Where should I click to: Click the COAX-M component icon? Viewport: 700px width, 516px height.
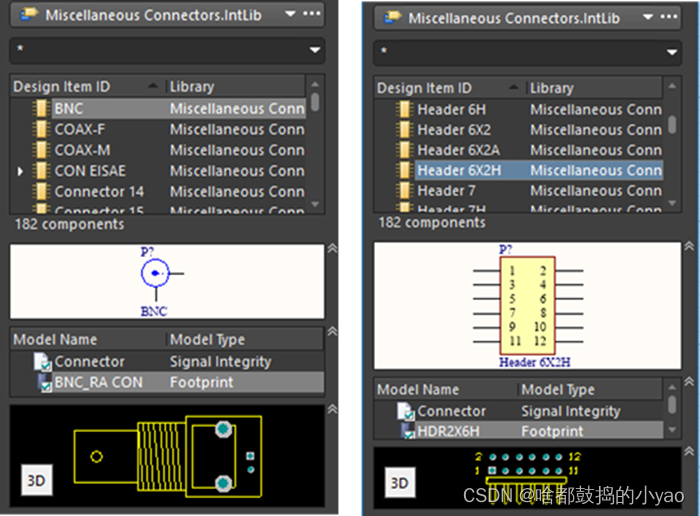click(42, 150)
